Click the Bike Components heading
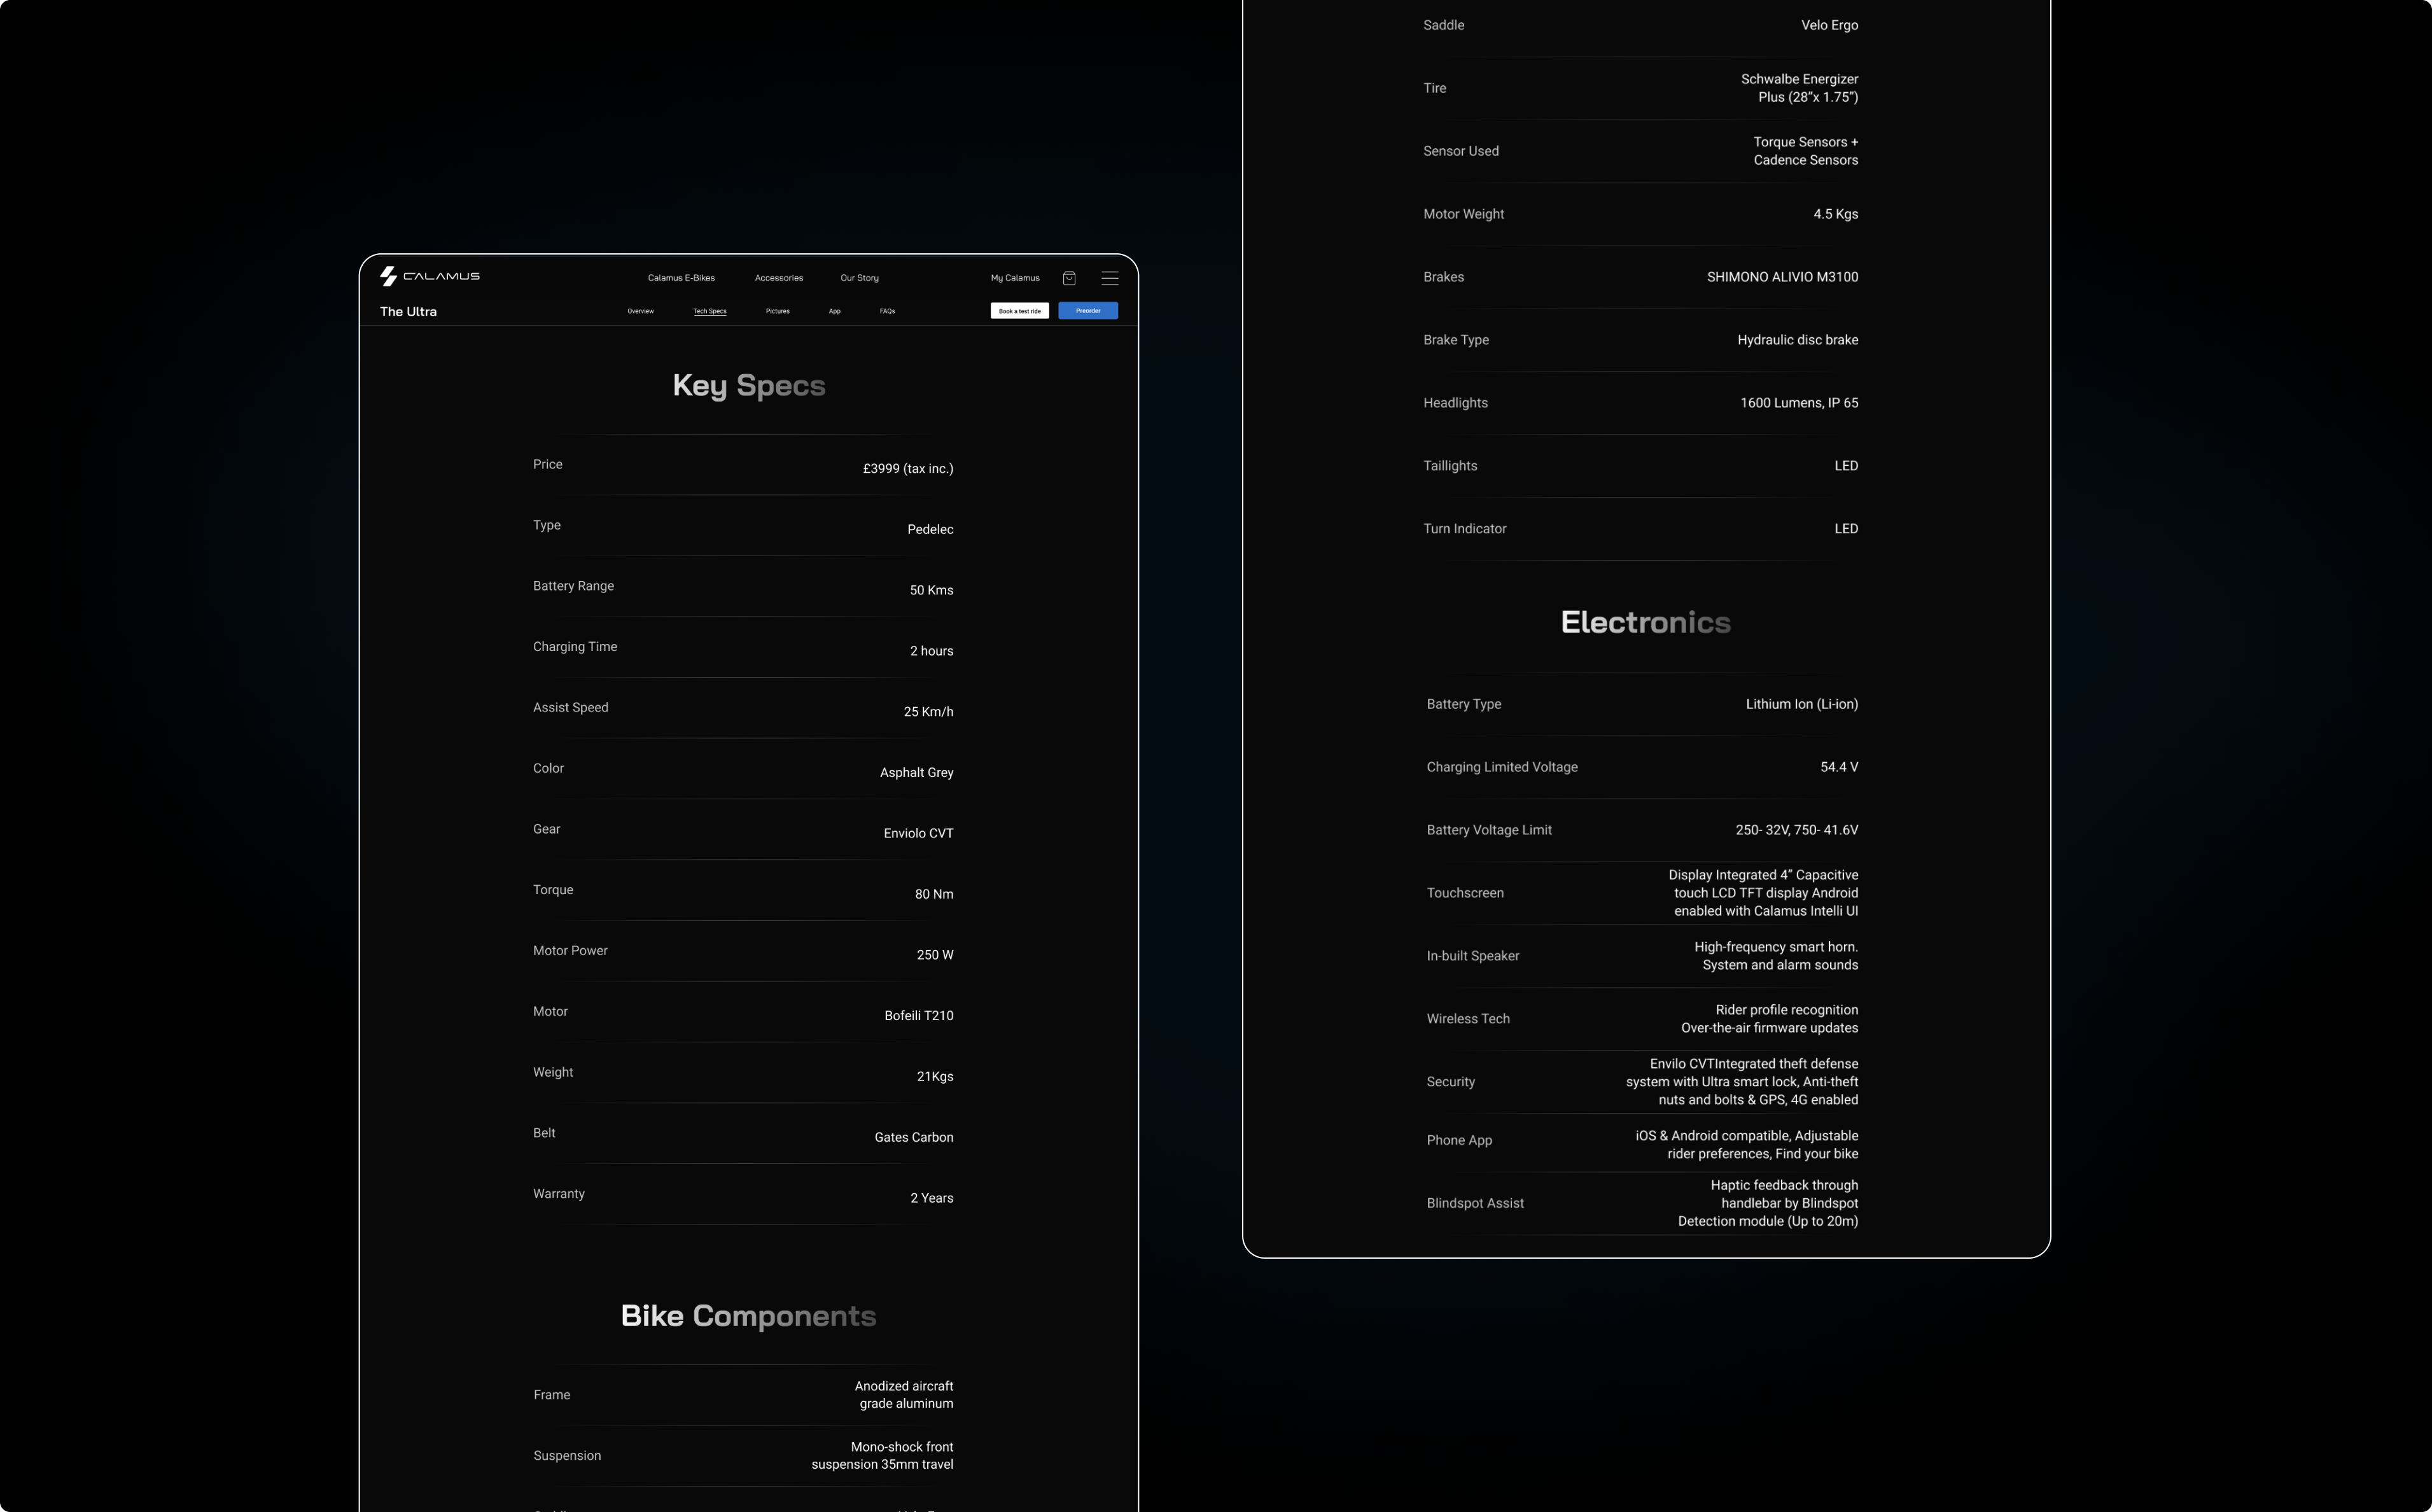The image size is (2432, 1512). coord(748,1316)
